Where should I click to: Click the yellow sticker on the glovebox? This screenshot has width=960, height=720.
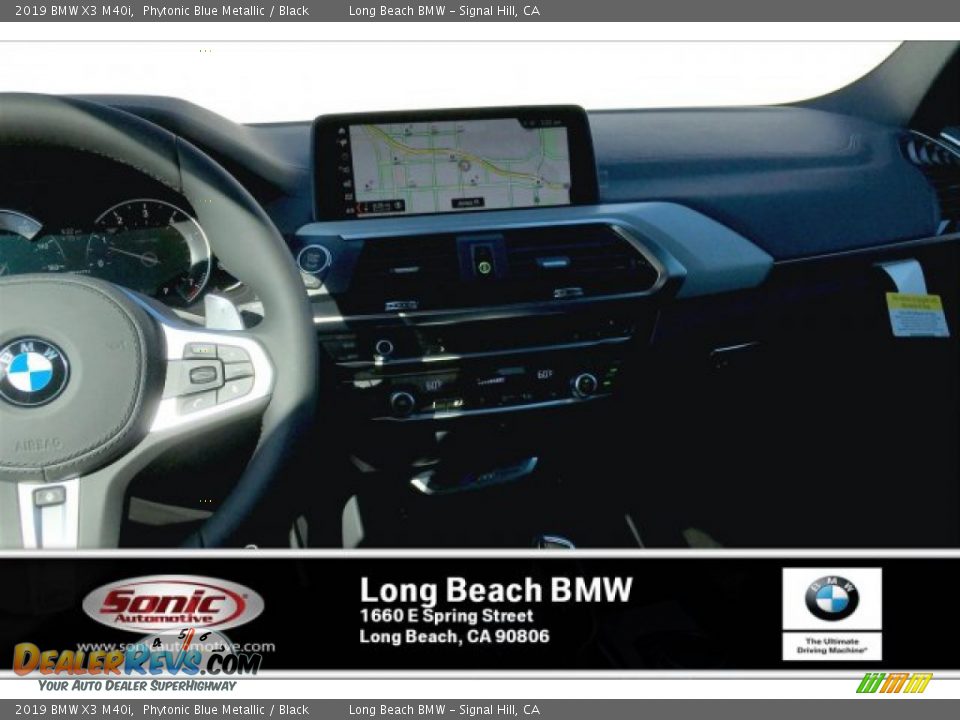pos(916,314)
